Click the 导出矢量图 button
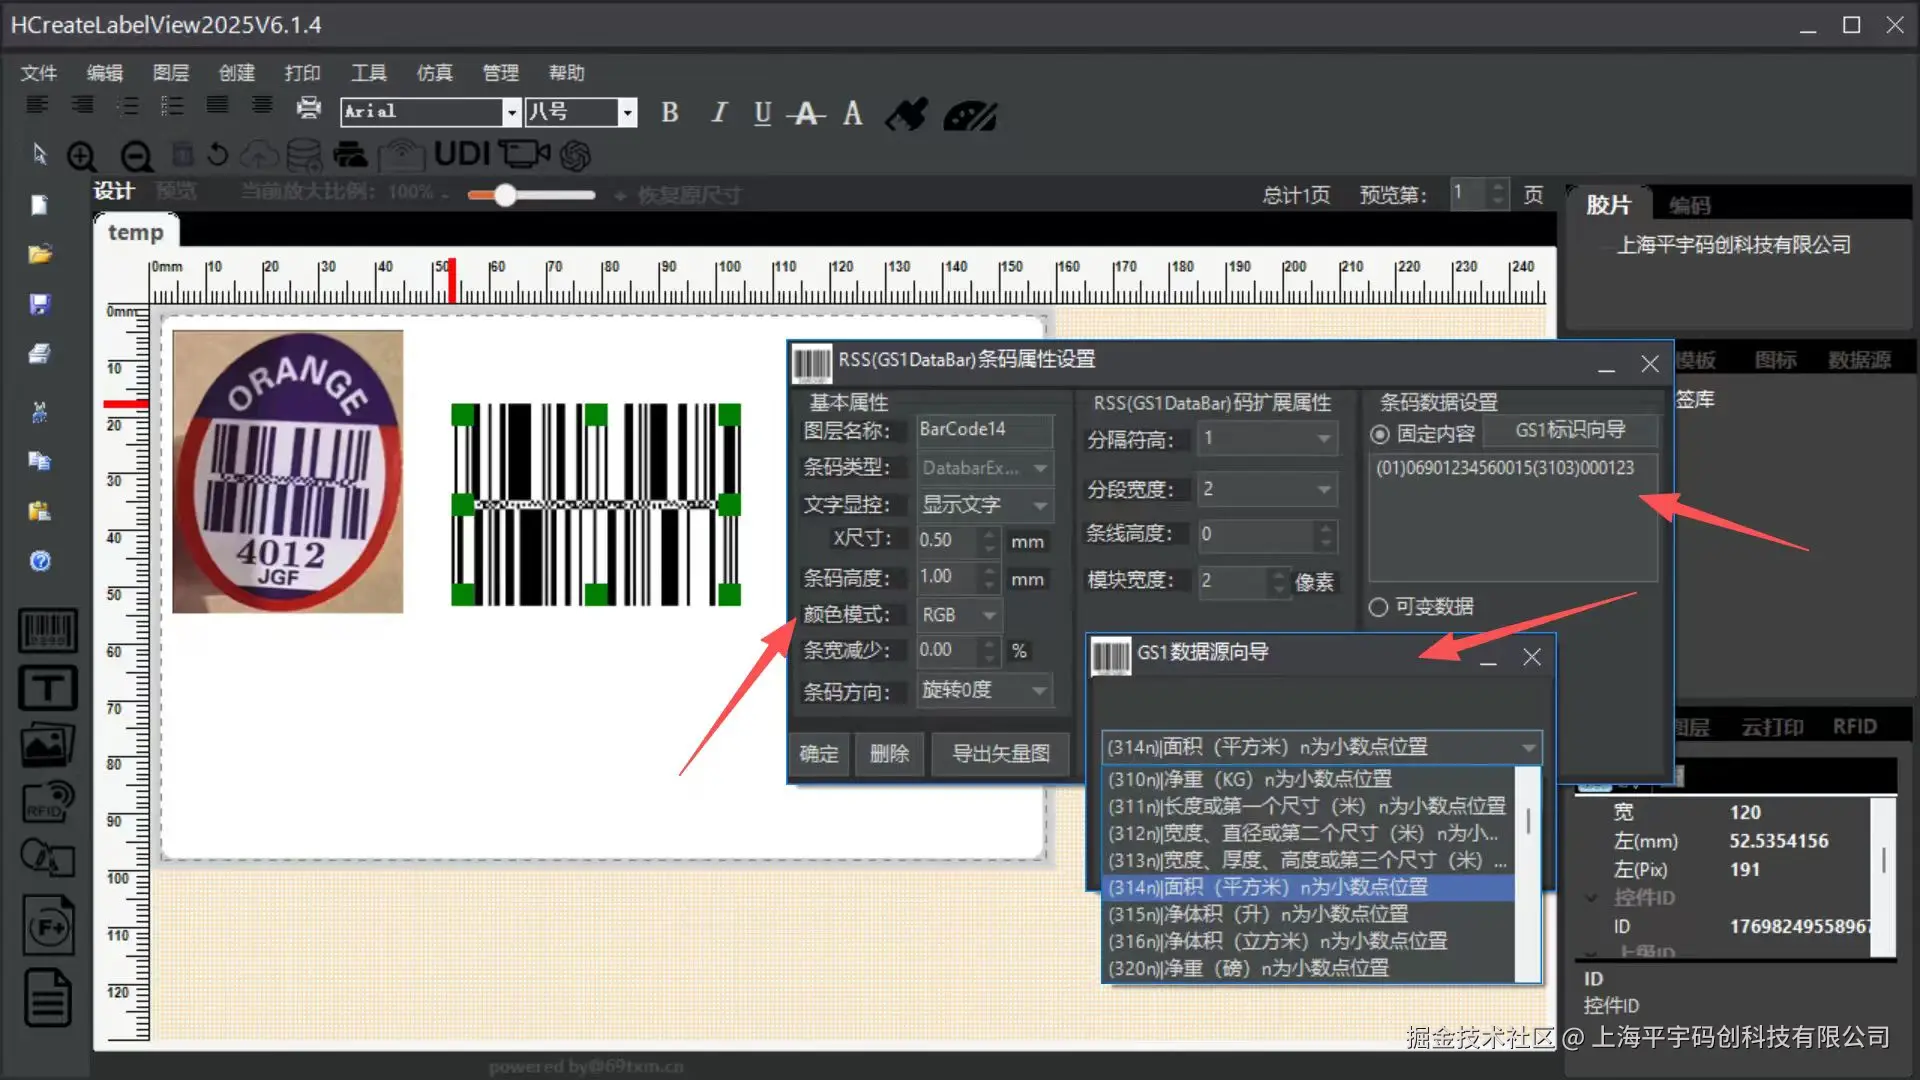The width and height of the screenshot is (1920, 1080). click(x=1000, y=754)
